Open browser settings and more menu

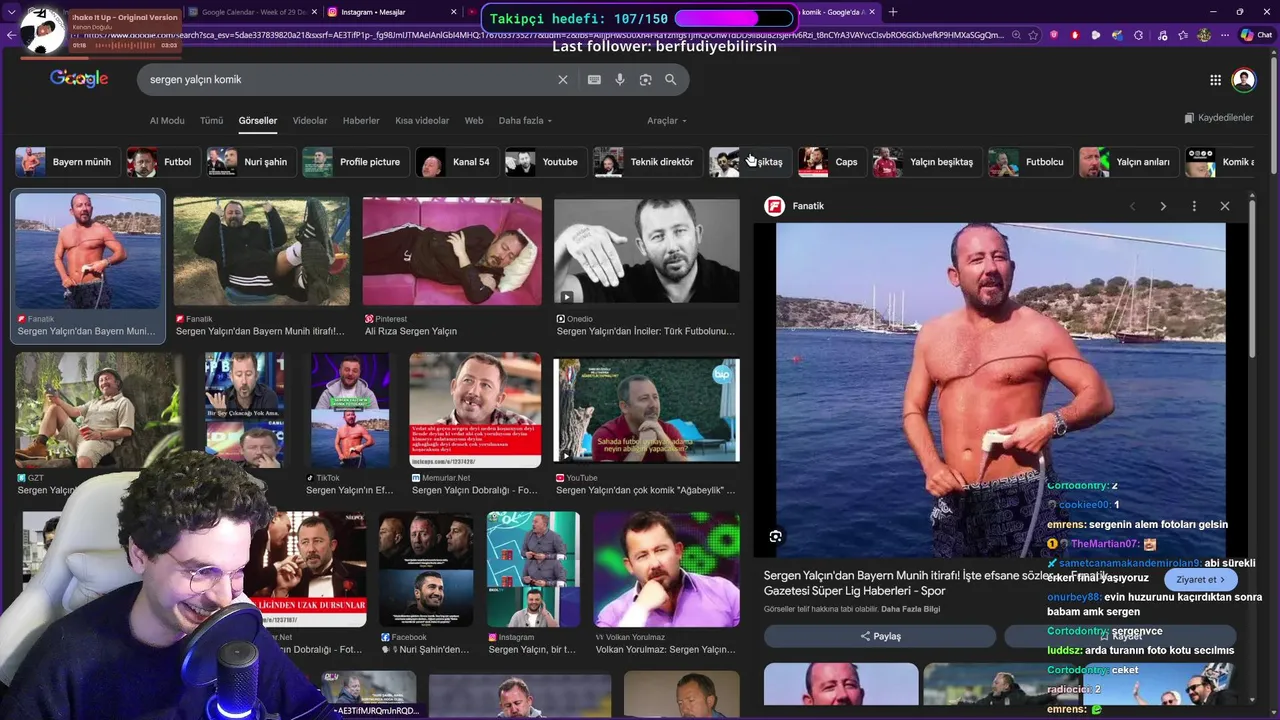(1225, 35)
